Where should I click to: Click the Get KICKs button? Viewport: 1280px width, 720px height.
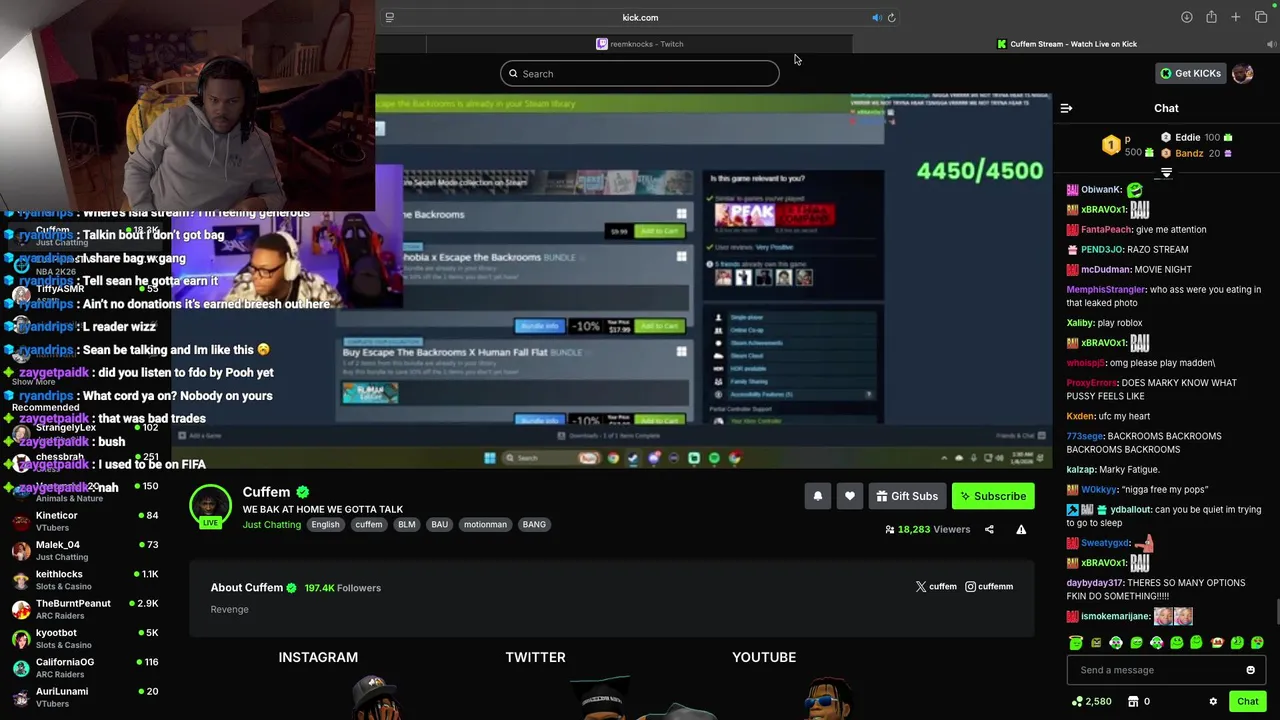pos(1190,73)
